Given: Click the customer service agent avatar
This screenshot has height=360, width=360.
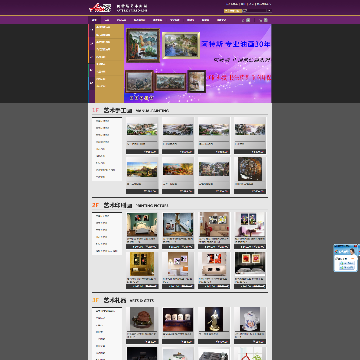Looking at the screenshot, I should tap(351, 252).
